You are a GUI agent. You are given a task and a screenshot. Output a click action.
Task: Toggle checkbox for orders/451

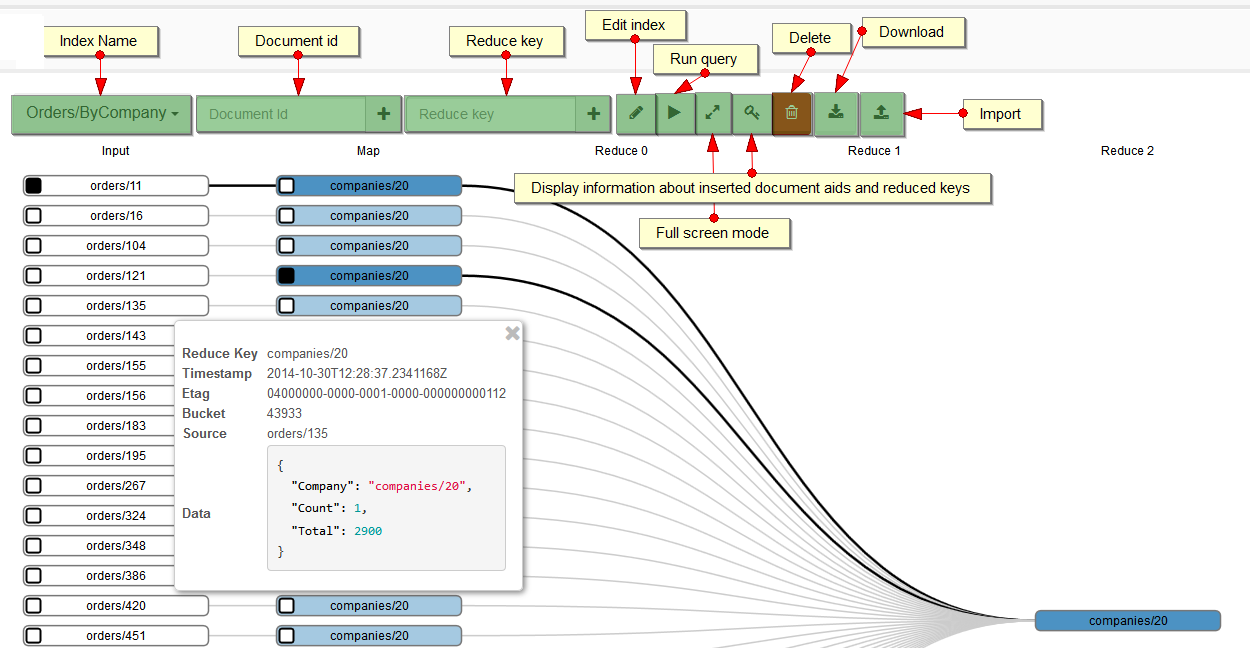(x=33, y=636)
